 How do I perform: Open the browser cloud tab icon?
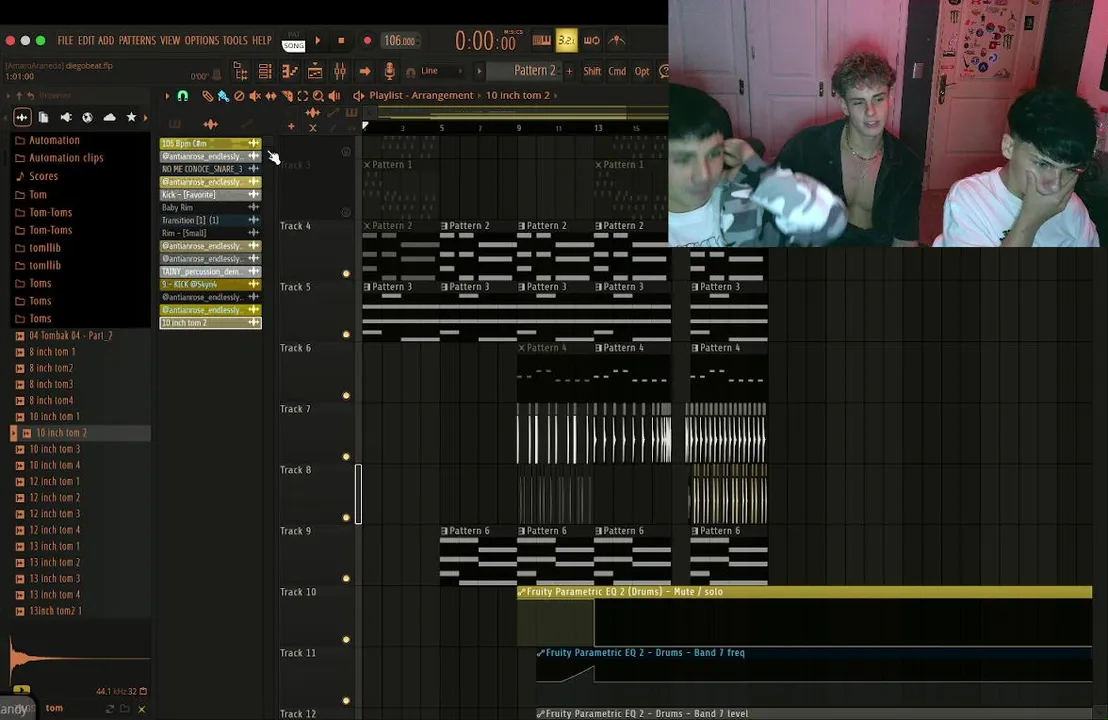pyautogui.click(x=110, y=117)
